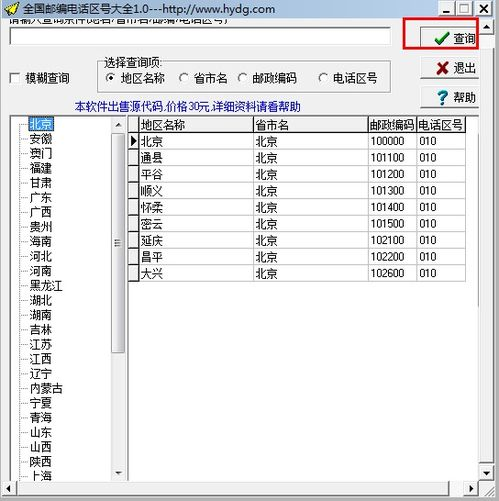The image size is (499, 501).
Task: Click the green checkmark query button
Action: click(x=449, y=38)
